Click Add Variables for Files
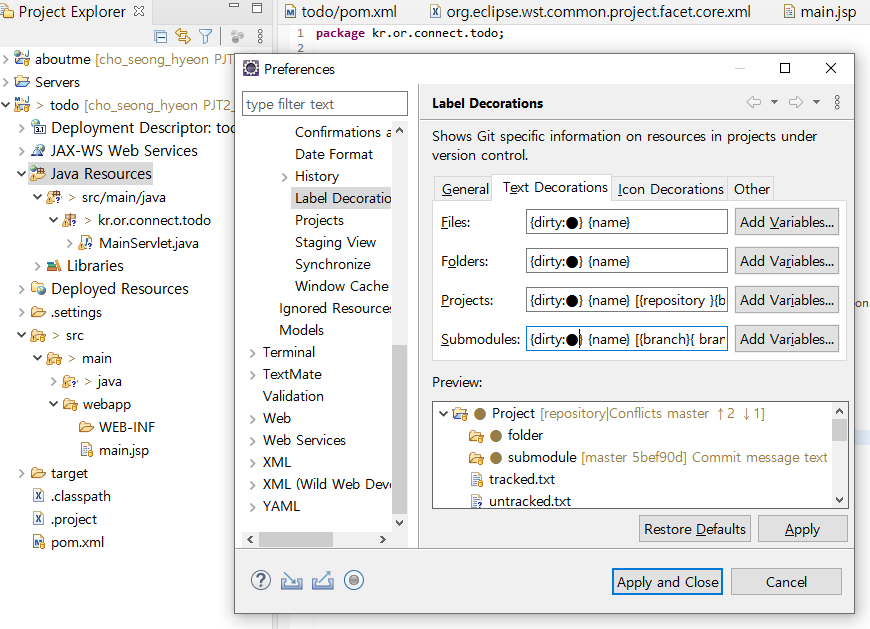870x629 pixels. coord(786,222)
